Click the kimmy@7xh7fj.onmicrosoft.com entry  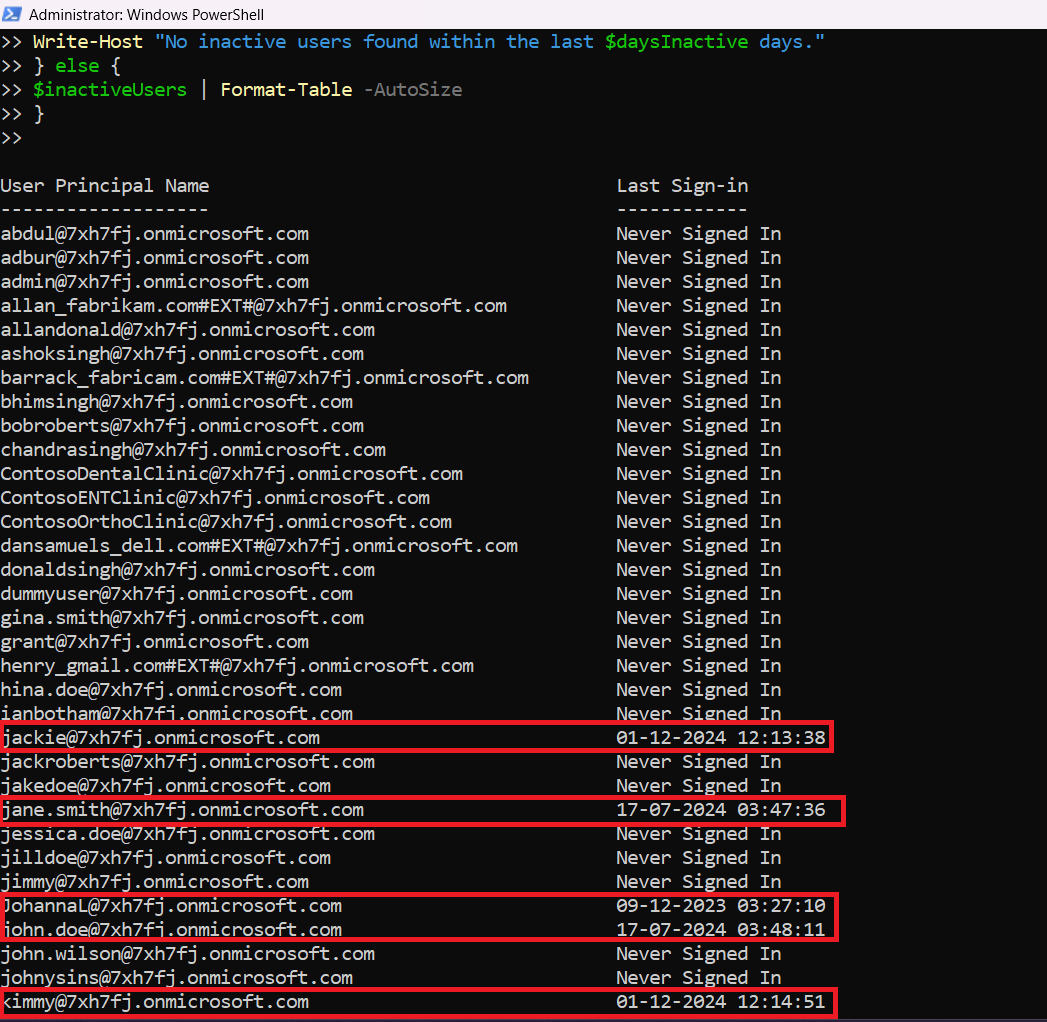(x=155, y=1002)
